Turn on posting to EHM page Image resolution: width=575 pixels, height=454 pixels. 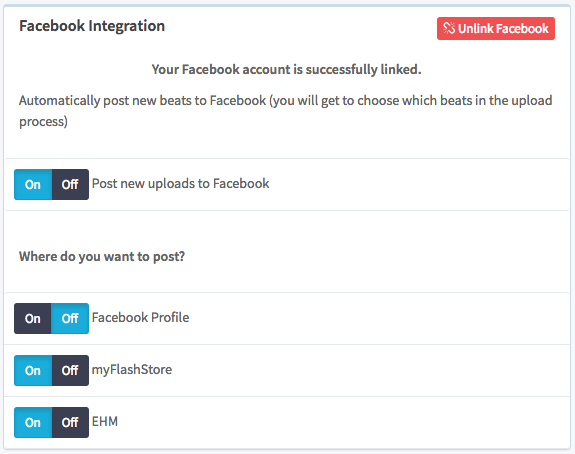(x=33, y=422)
